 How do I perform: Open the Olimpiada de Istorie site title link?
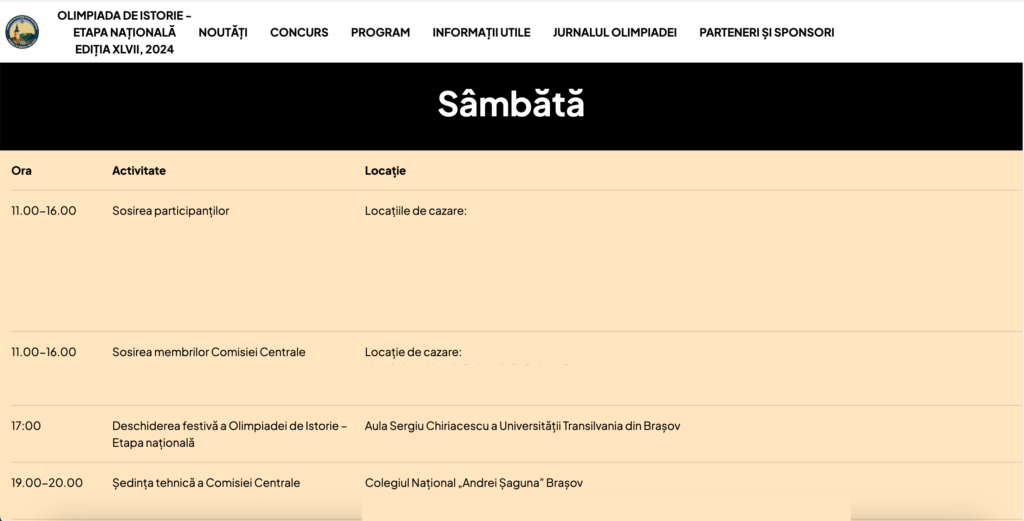click(x=124, y=32)
